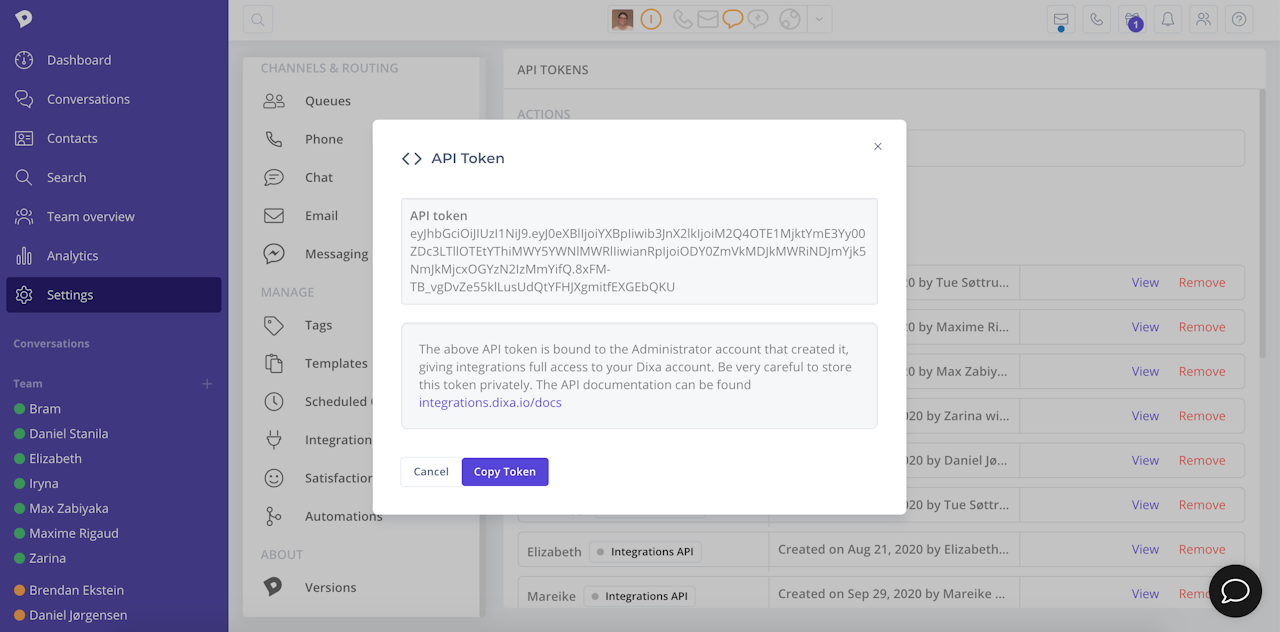This screenshot has width=1280, height=632.
Task: Click the team members icon in header
Action: (x=1203, y=19)
